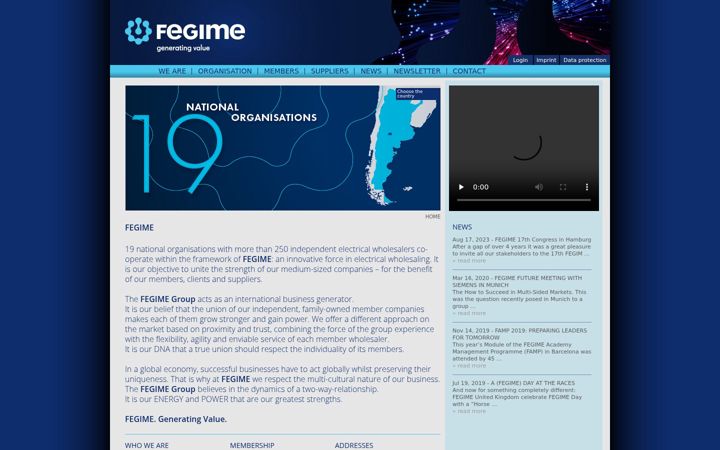Play the video in the player

pos(461,187)
